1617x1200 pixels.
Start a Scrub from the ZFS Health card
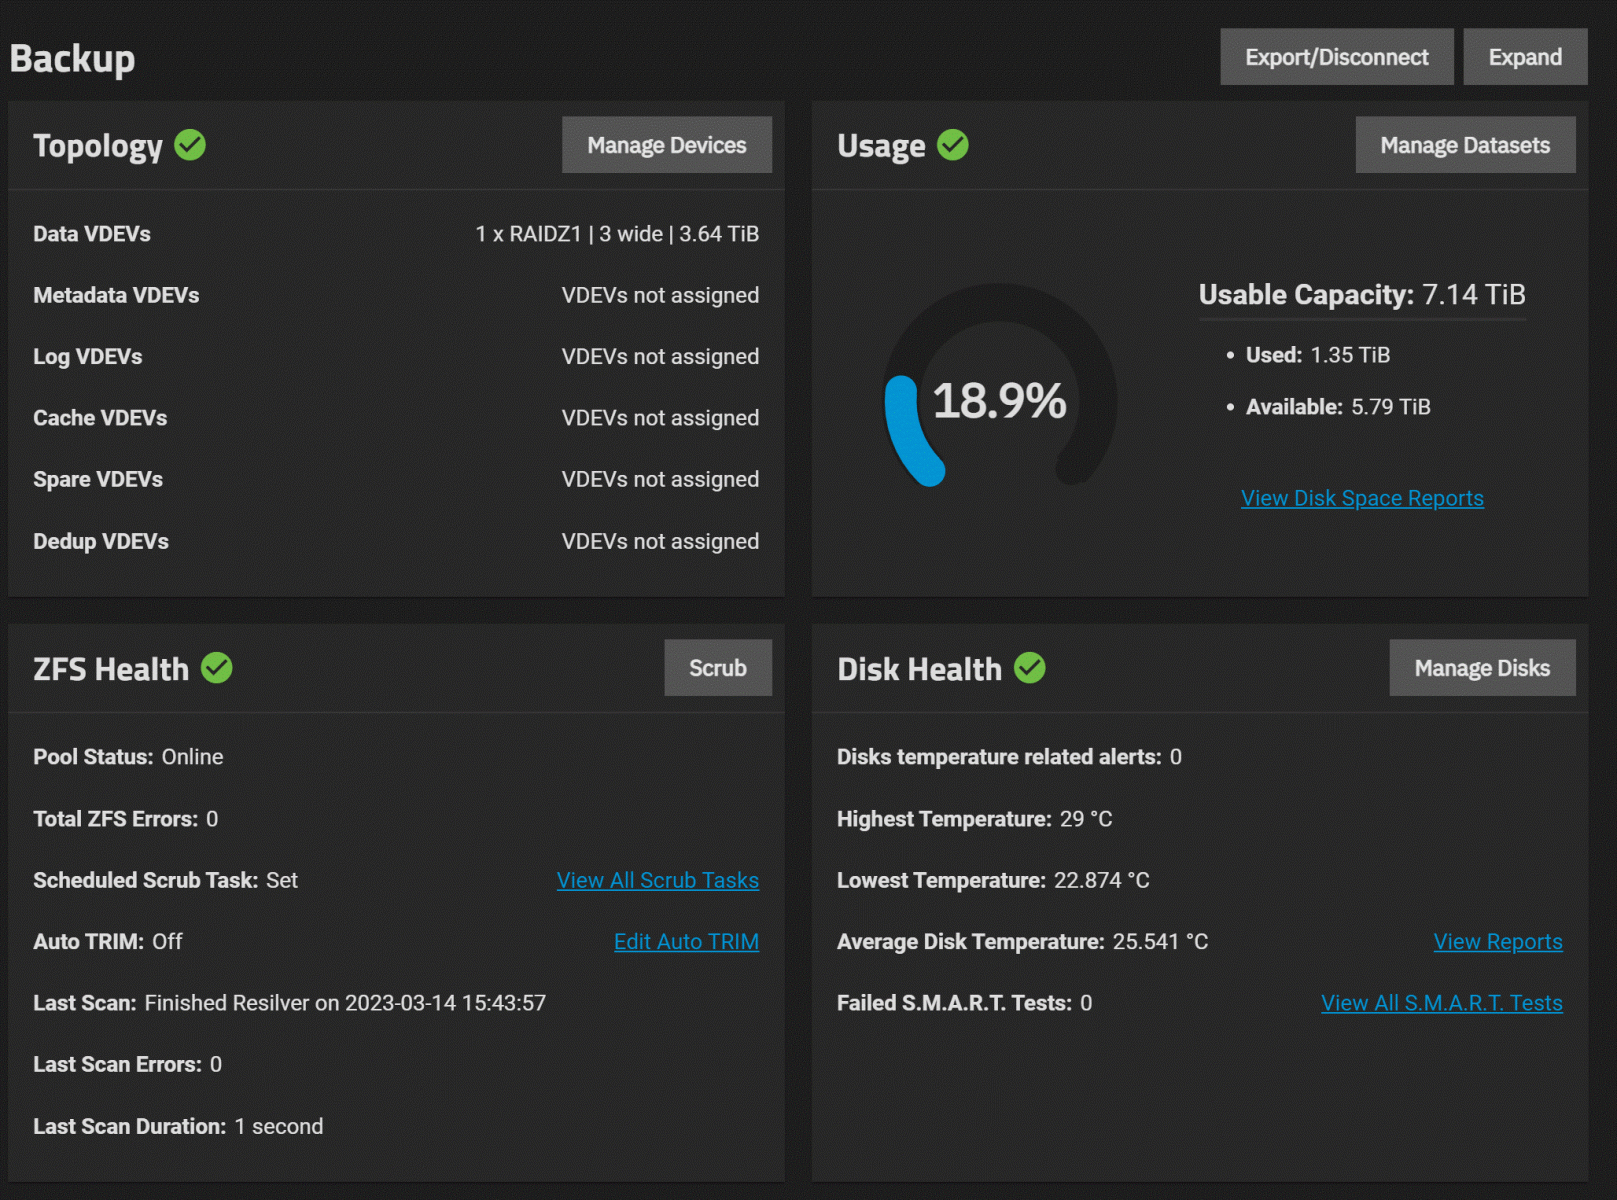pos(717,668)
